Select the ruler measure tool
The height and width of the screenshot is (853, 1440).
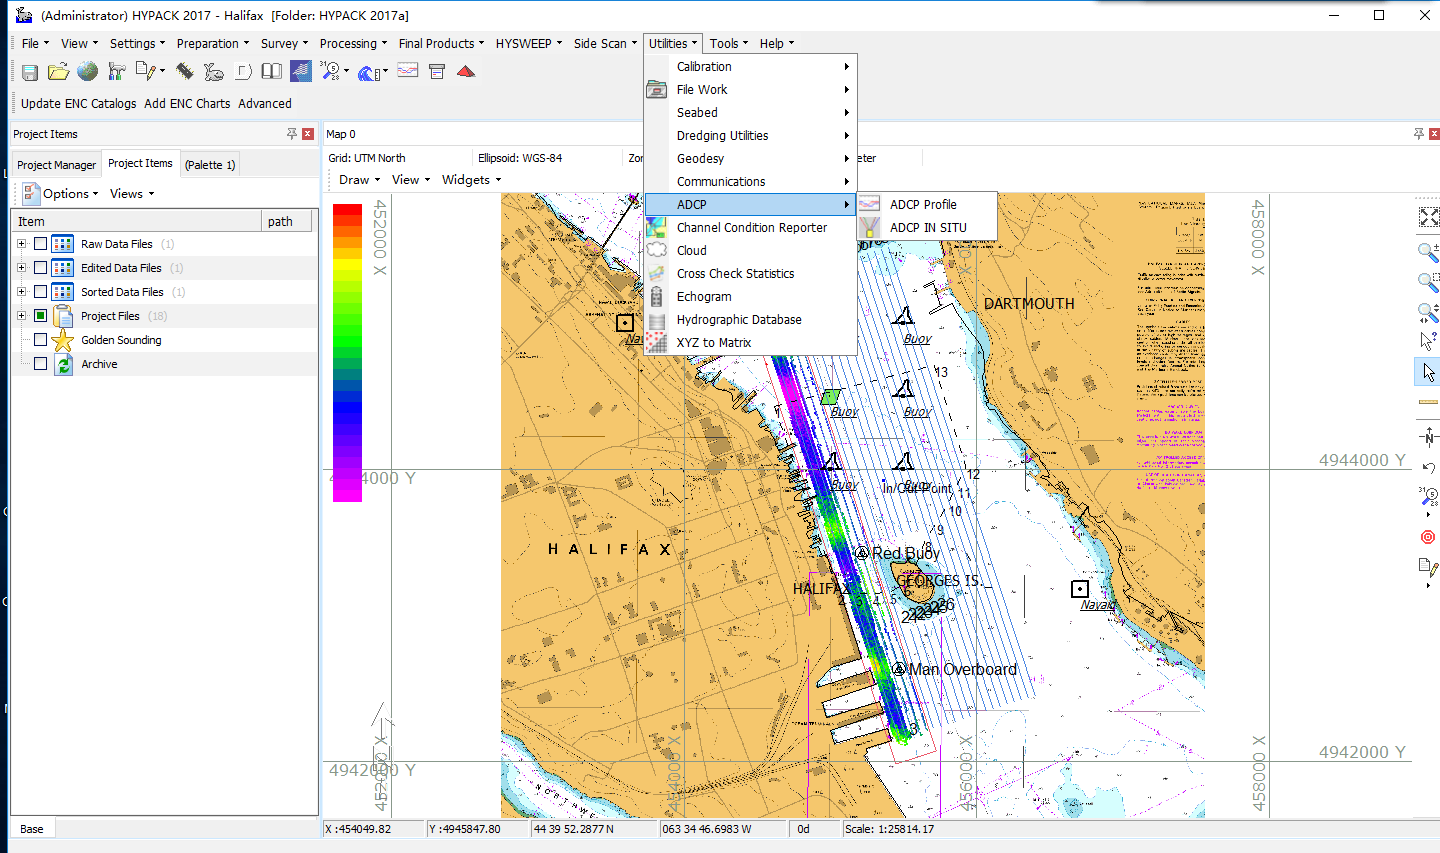click(x=1429, y=402)
